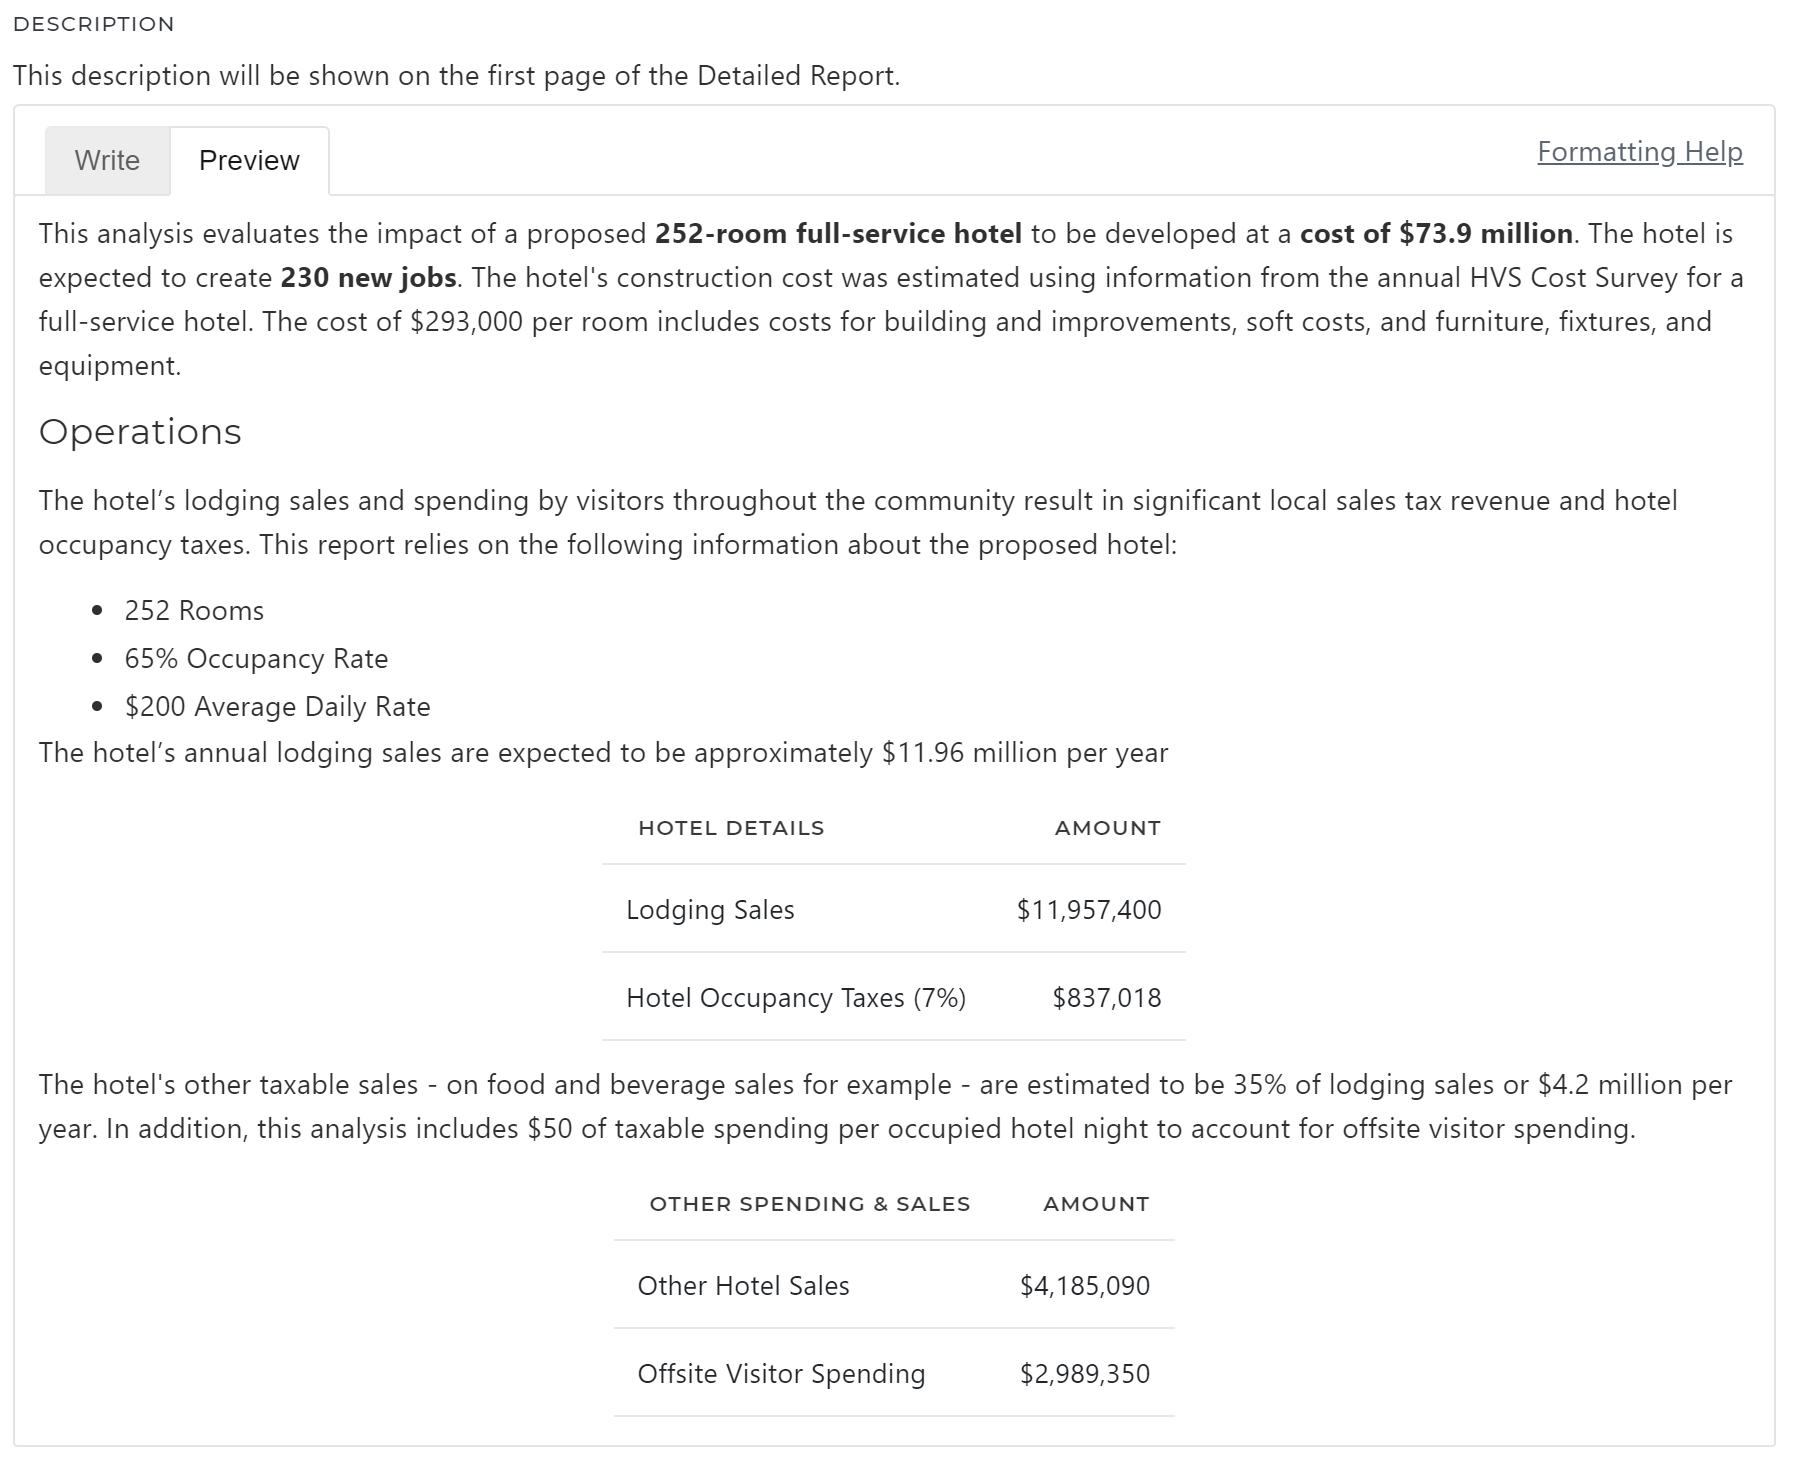
Task: Open the Formatting Help link
Action: point(1639,151)
